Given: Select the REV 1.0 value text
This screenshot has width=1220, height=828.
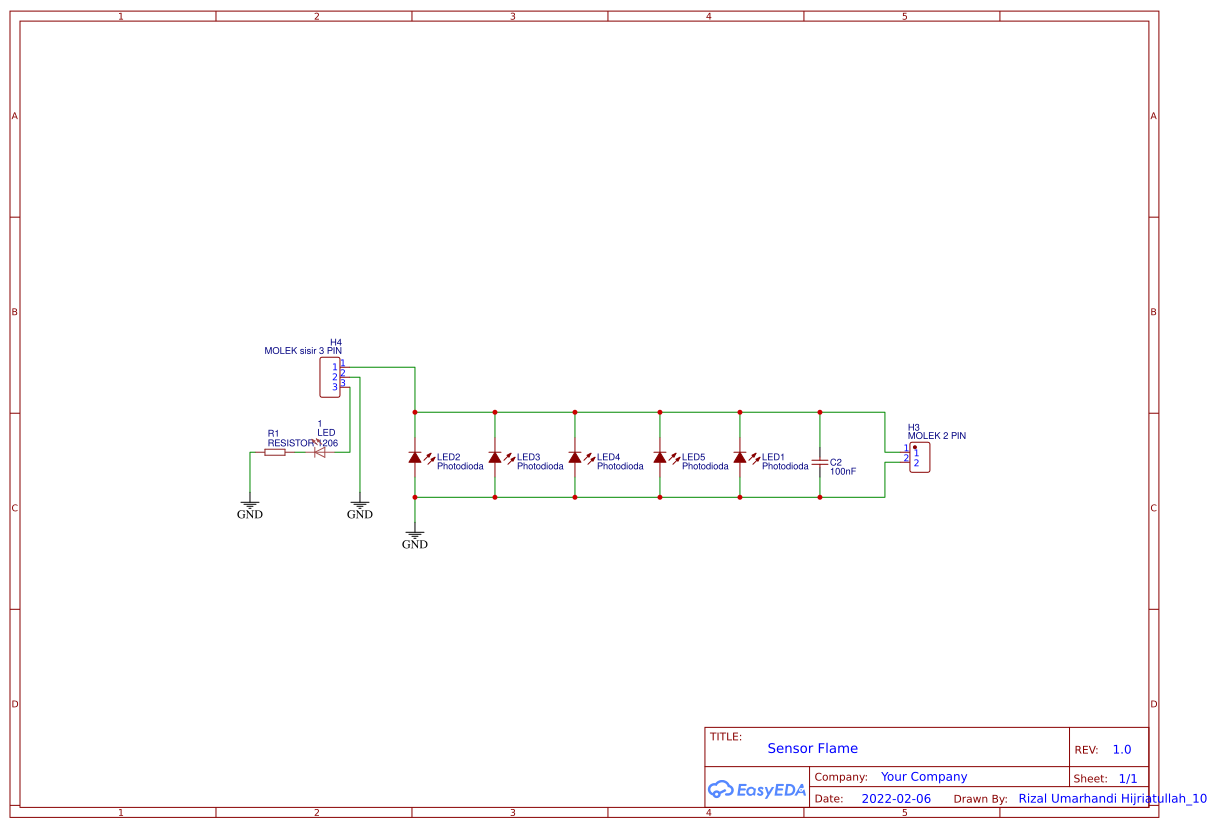Looking at the screenshot, I should pos(1122,749).
